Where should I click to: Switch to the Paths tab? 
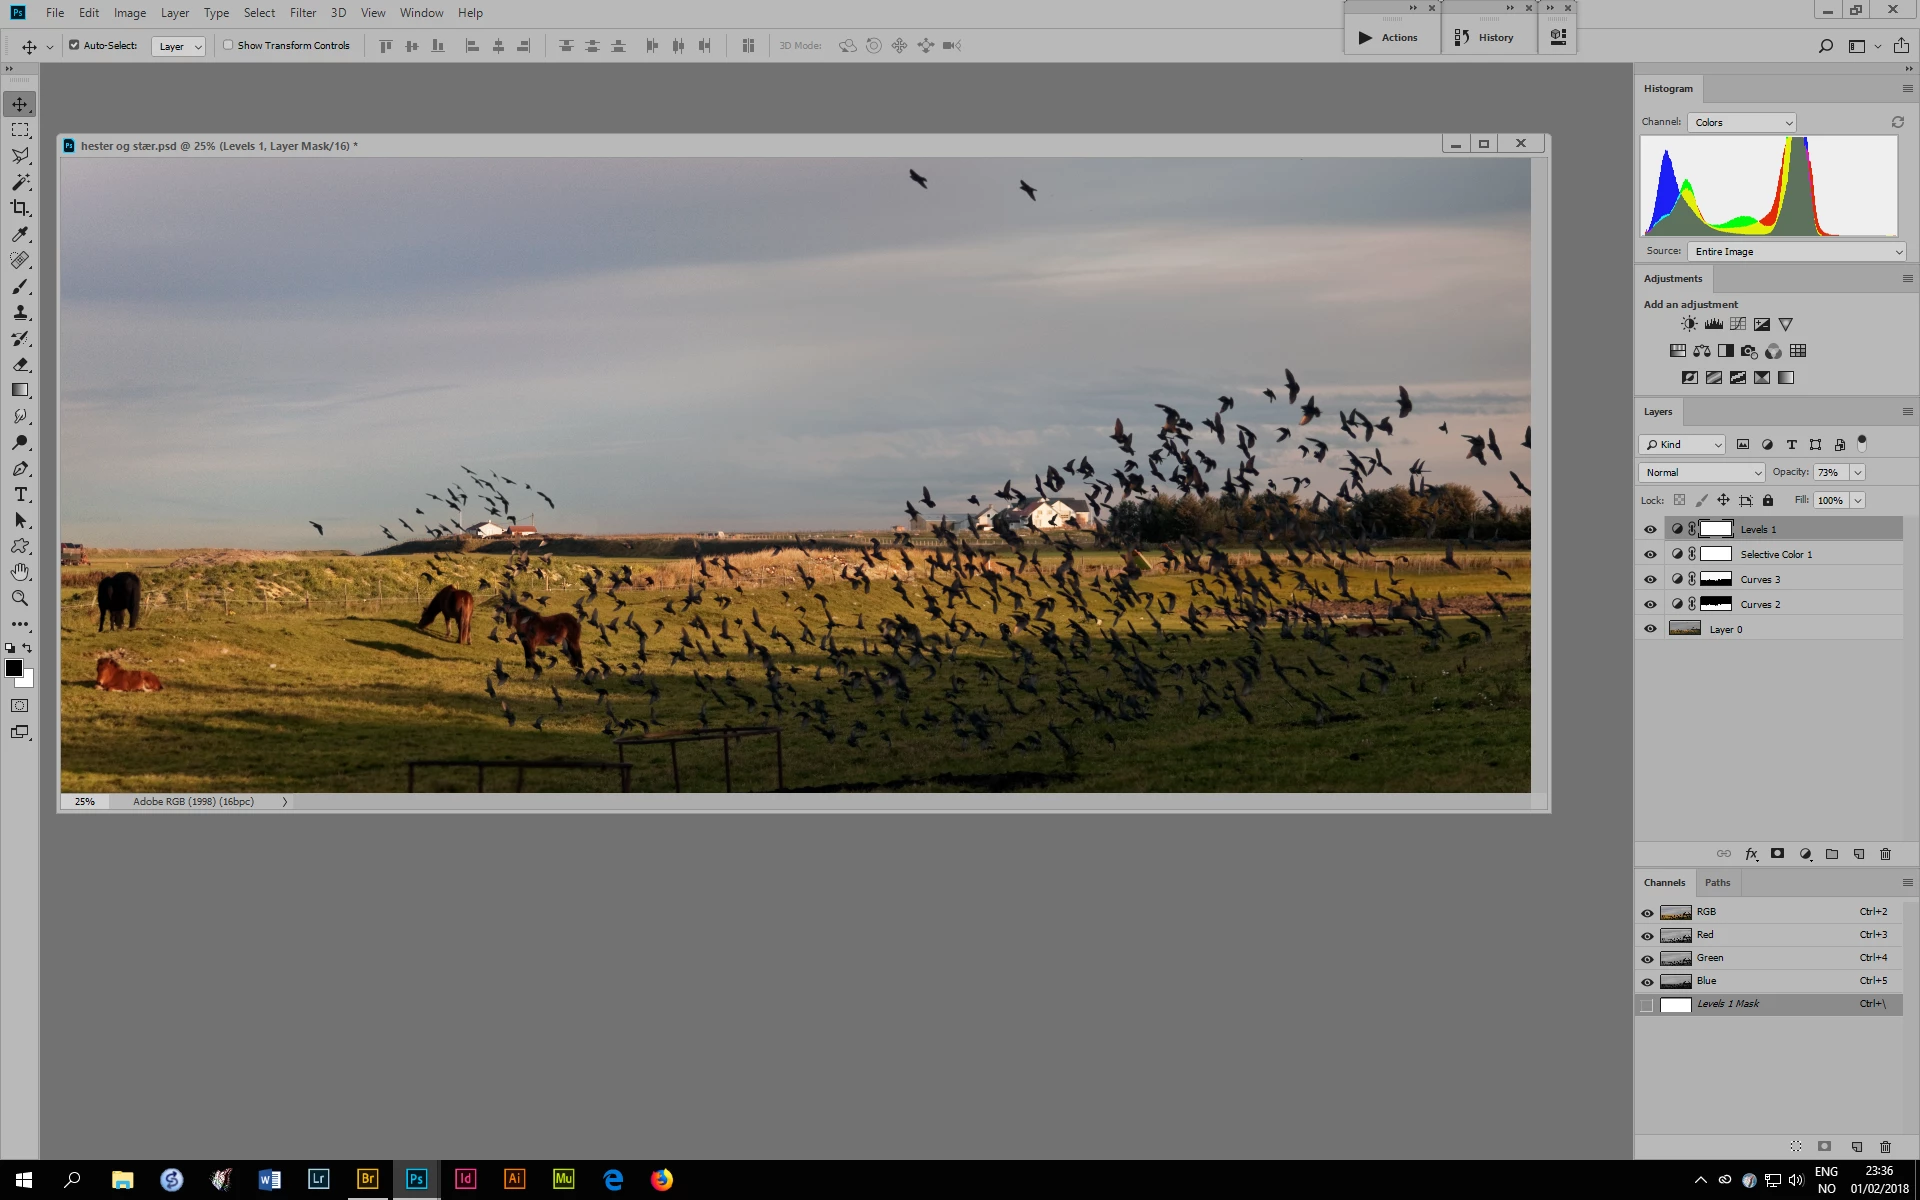(x=1717, y=882)
